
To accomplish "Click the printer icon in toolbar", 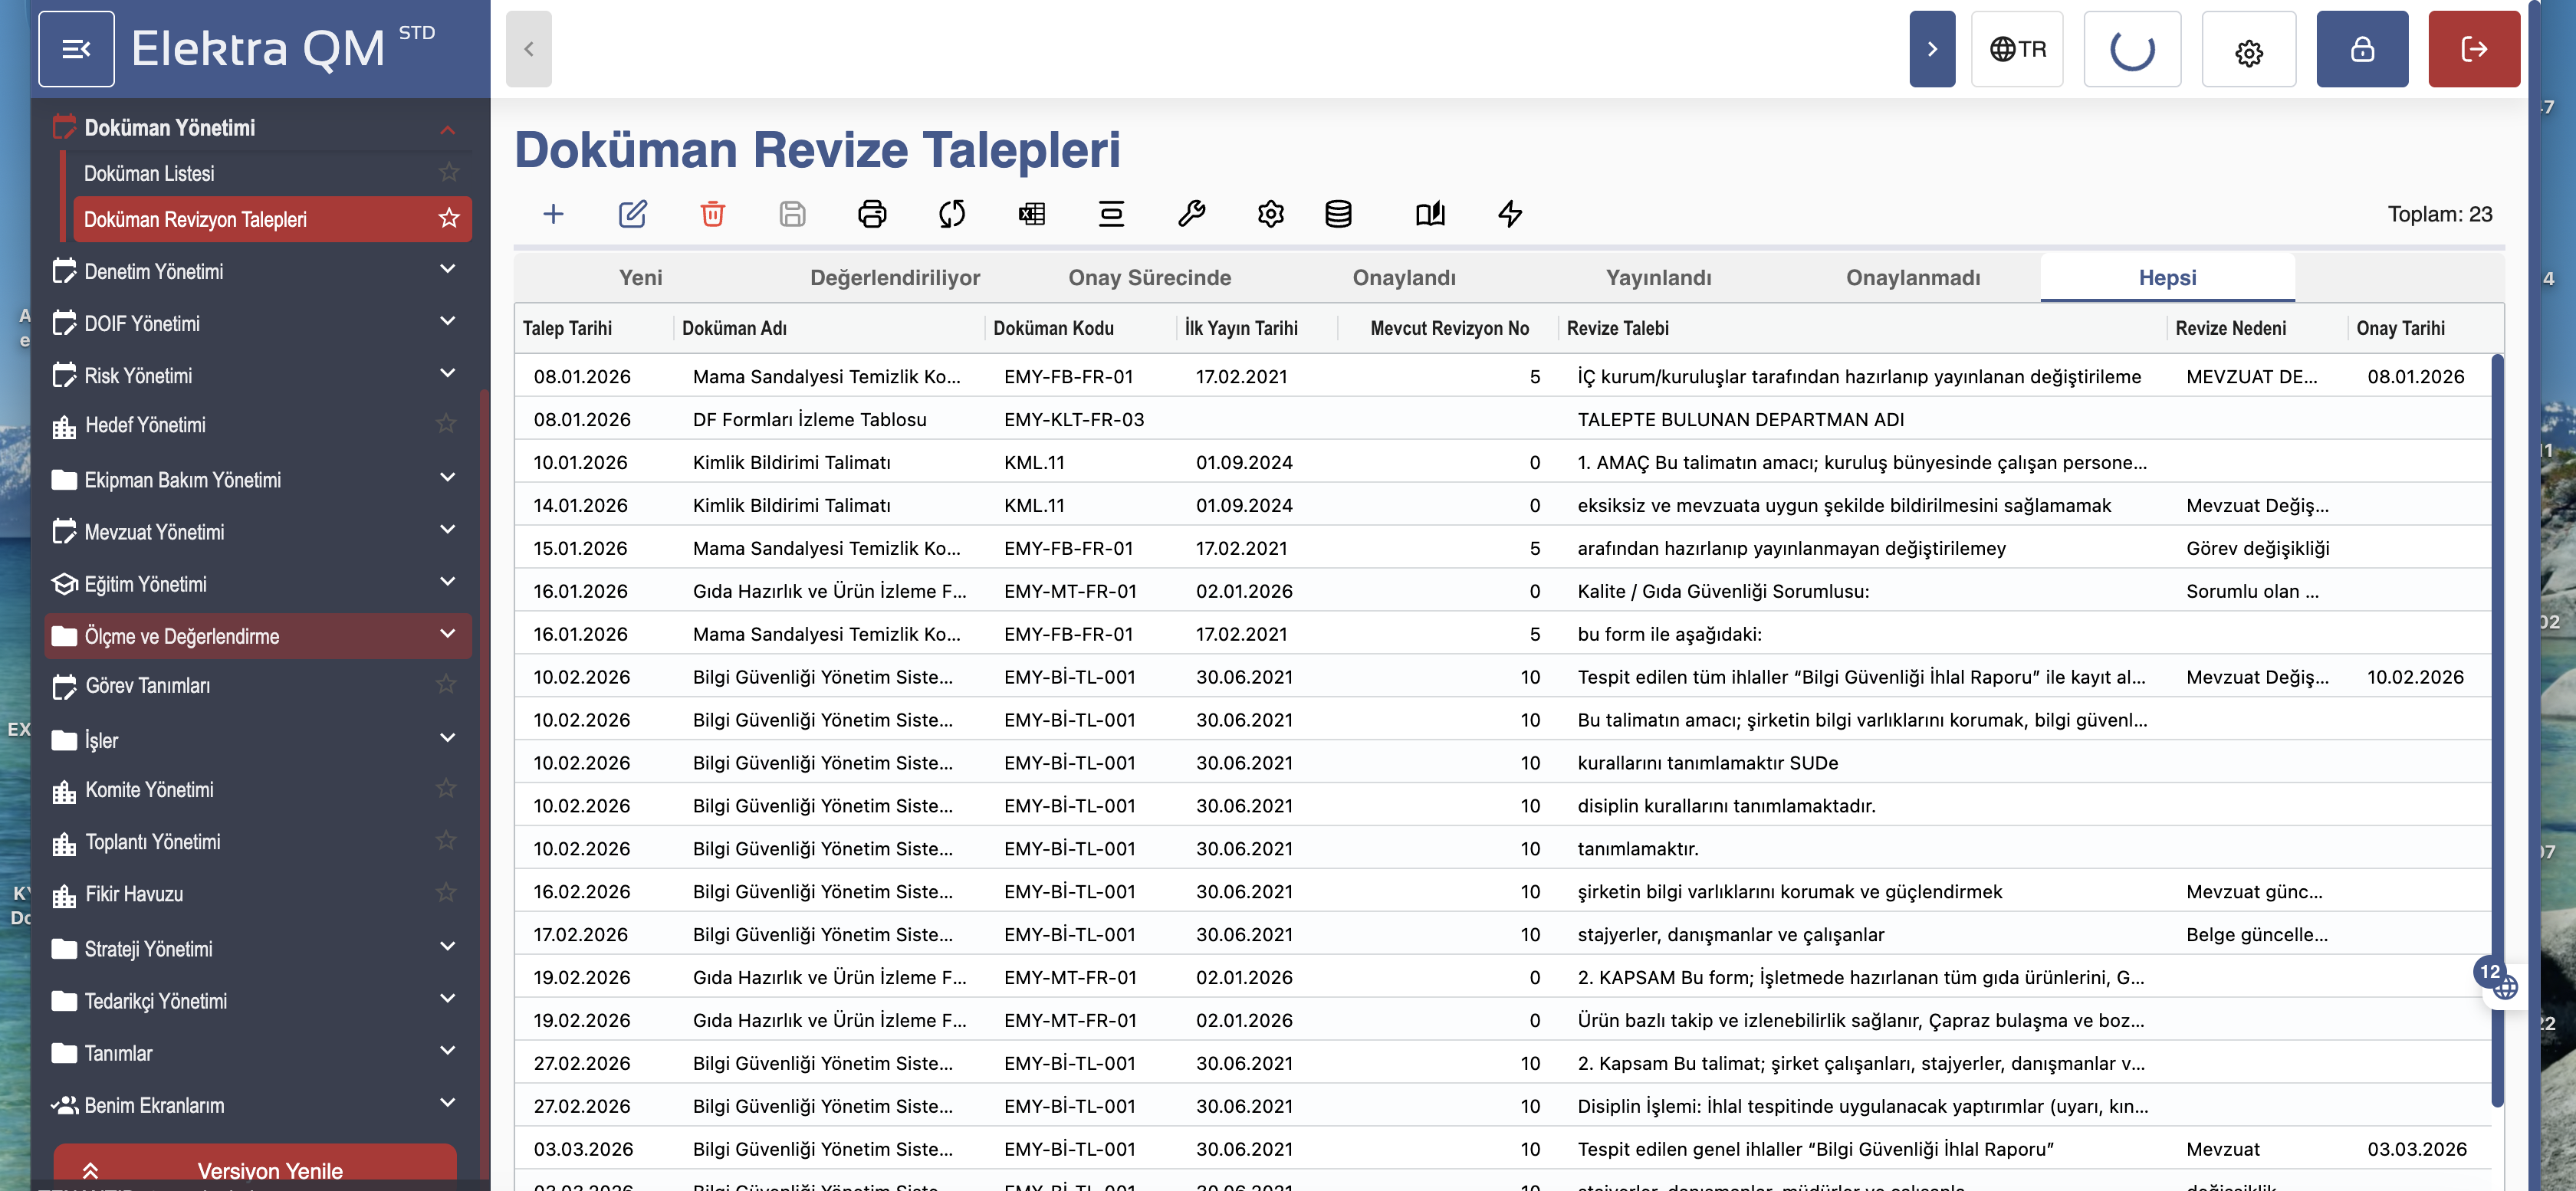I will (x=872, y=214).
